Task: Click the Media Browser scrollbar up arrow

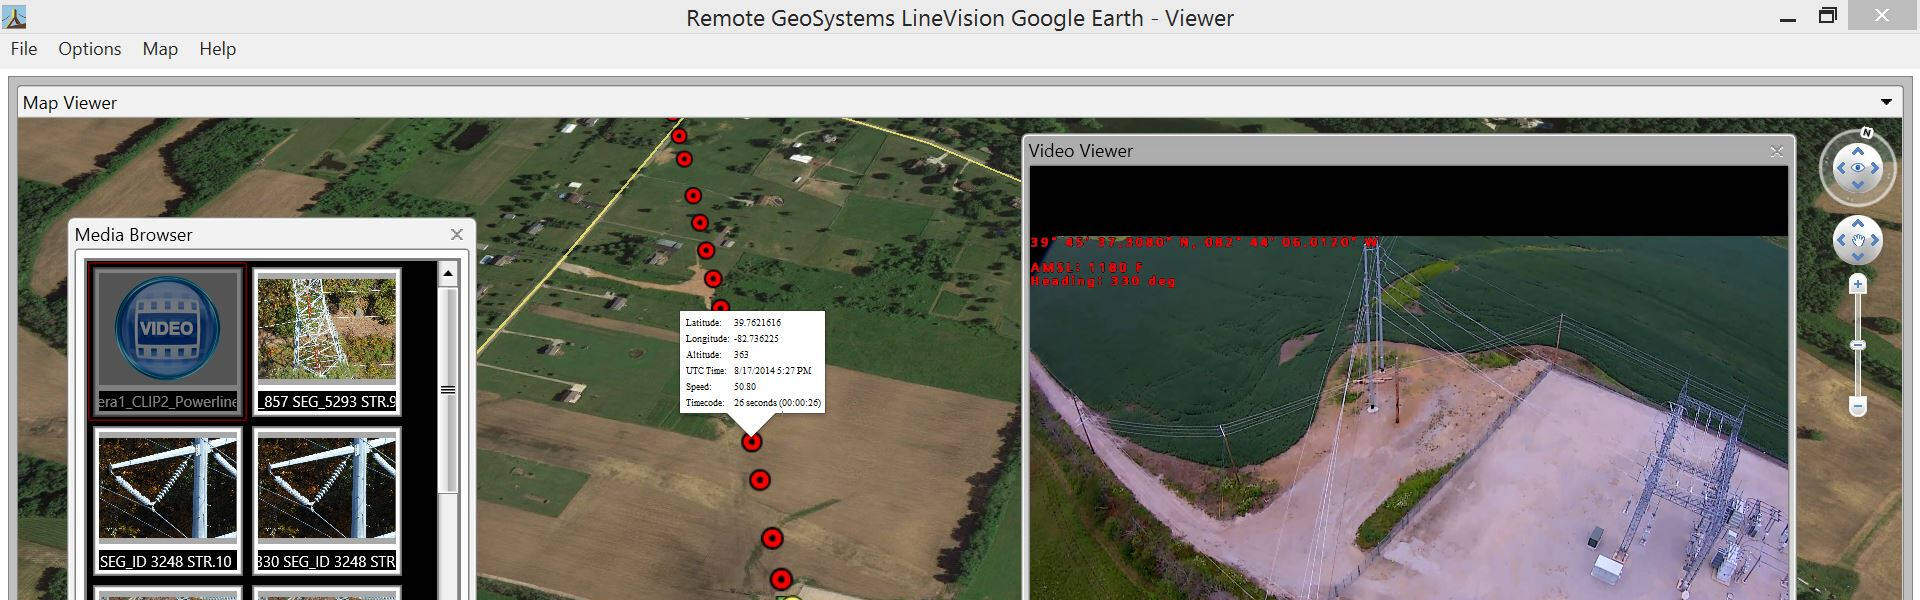Action: pos(448,273)
